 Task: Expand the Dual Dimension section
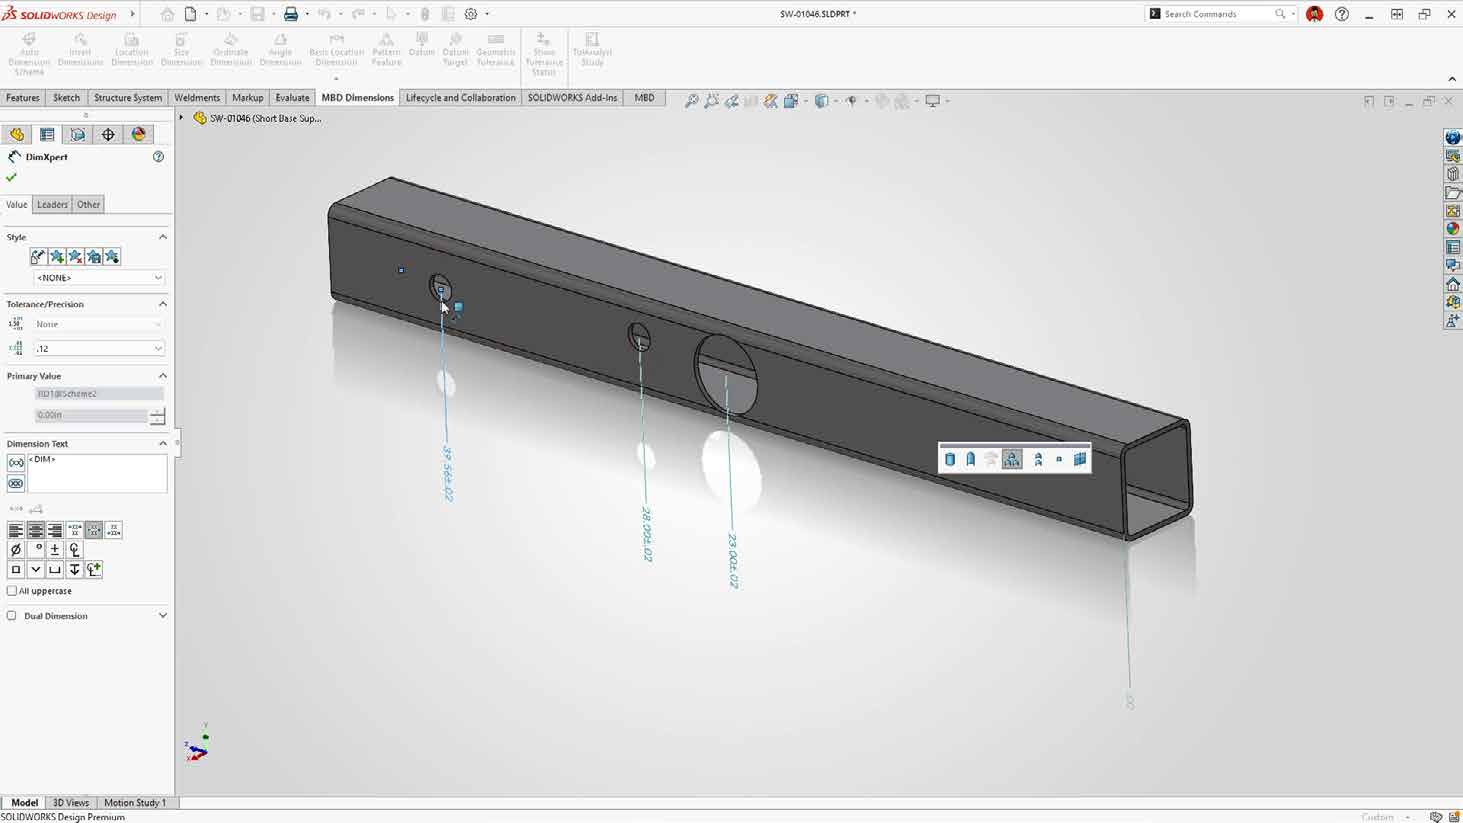click(162, 616)
